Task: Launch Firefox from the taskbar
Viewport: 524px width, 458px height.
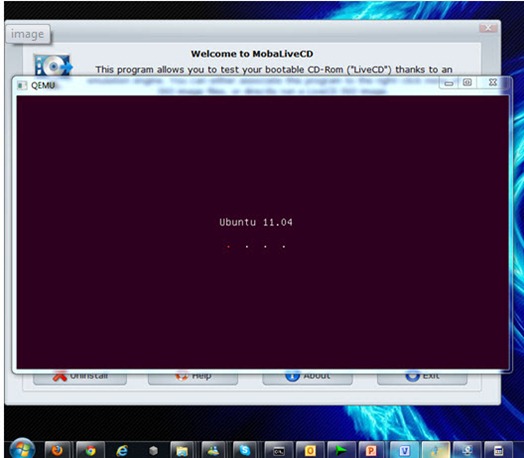Action: 57,450
